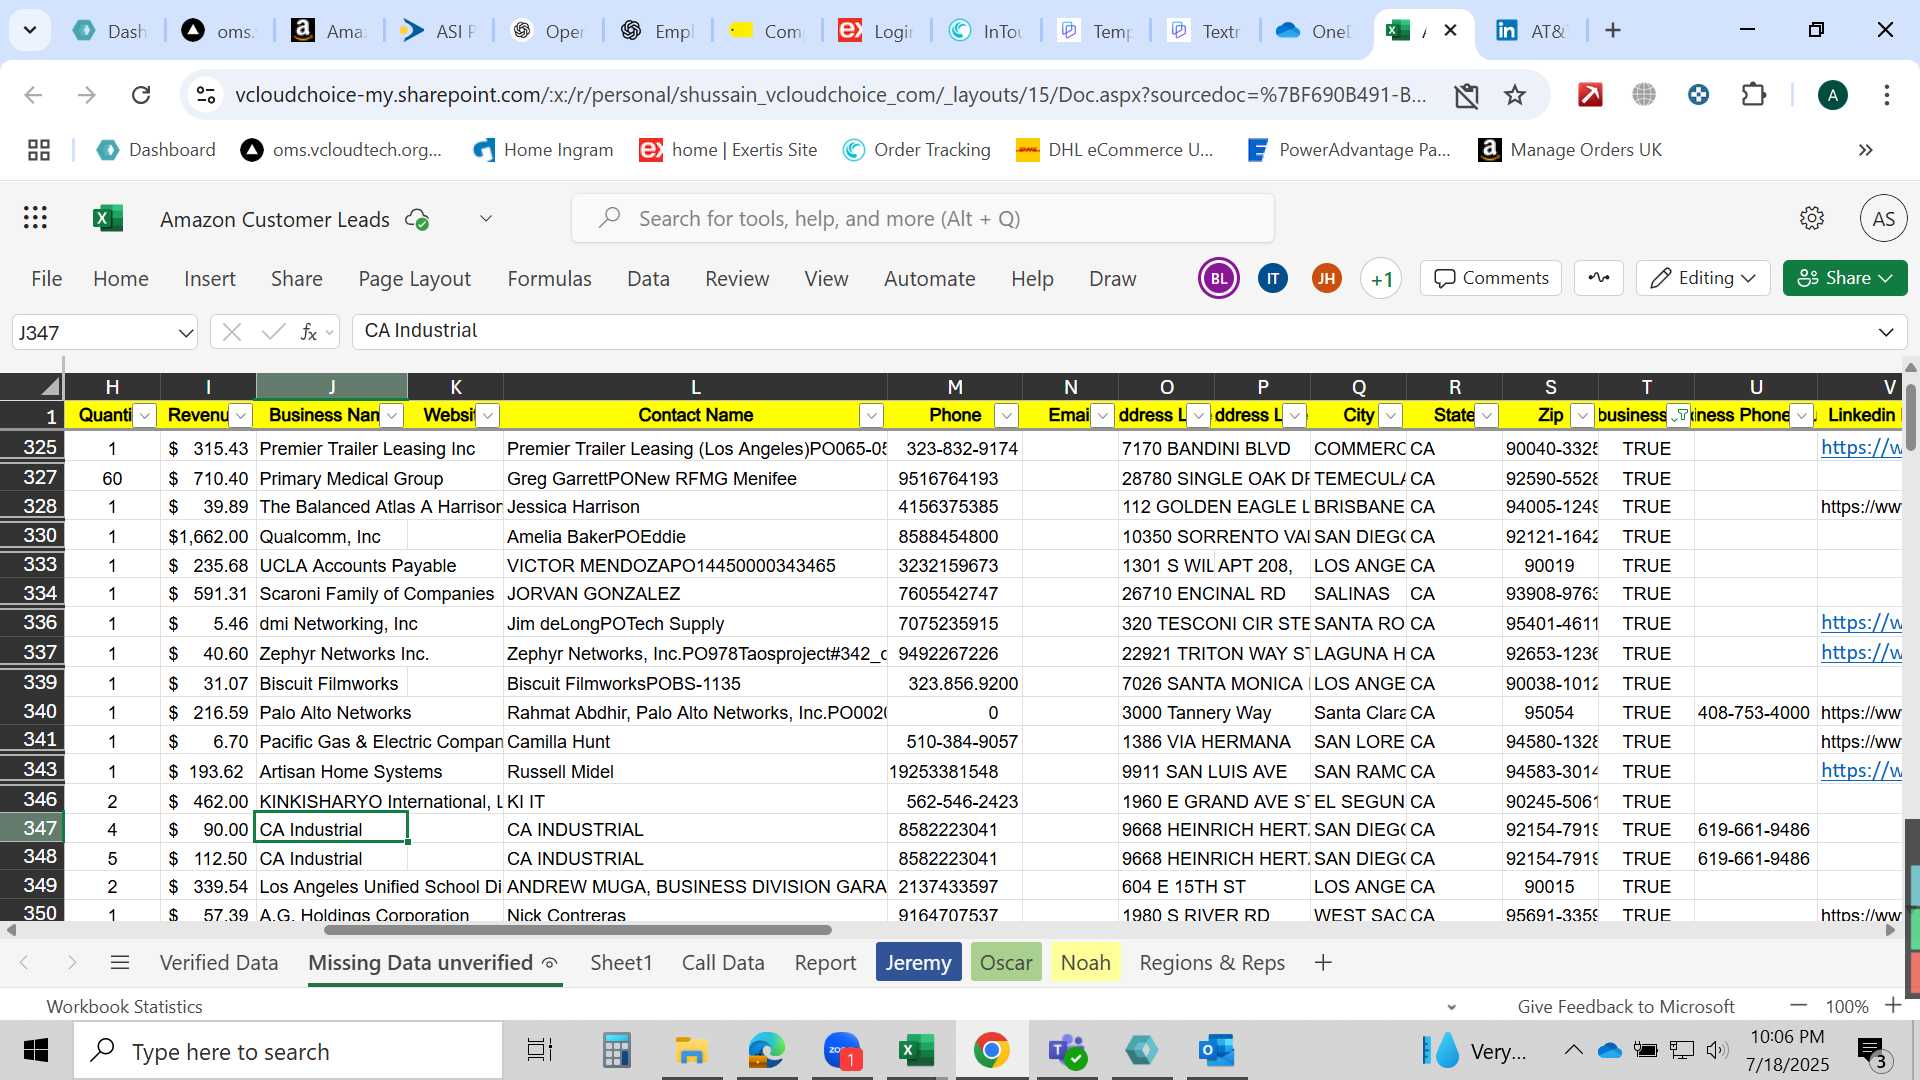Image resolution: width=1920 pixels, height=1080 pixels.
Task: Reload the browser page
Action: [x=141, y=95]
